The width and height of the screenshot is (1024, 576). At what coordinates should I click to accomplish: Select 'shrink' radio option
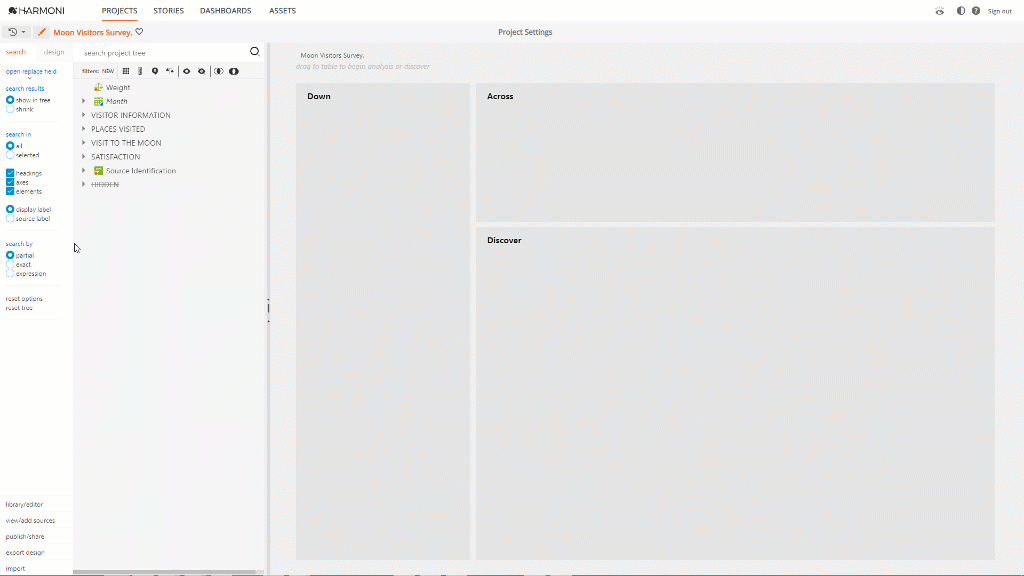coord(10,109)
